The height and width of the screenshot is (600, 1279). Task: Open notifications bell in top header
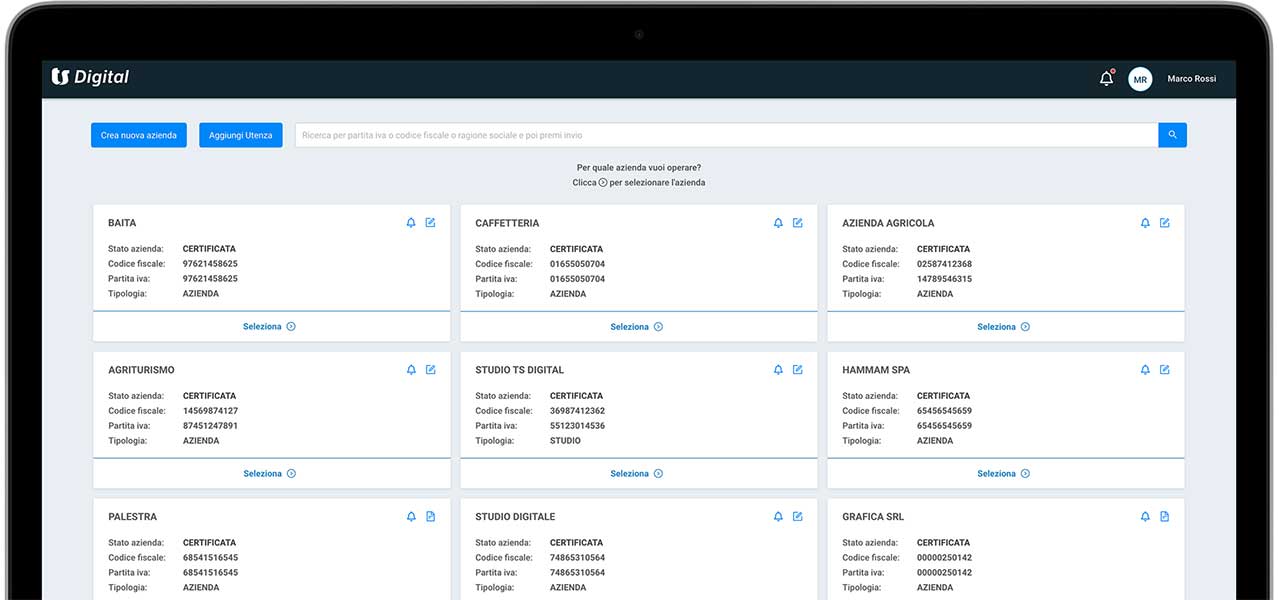click(1106, 78)
